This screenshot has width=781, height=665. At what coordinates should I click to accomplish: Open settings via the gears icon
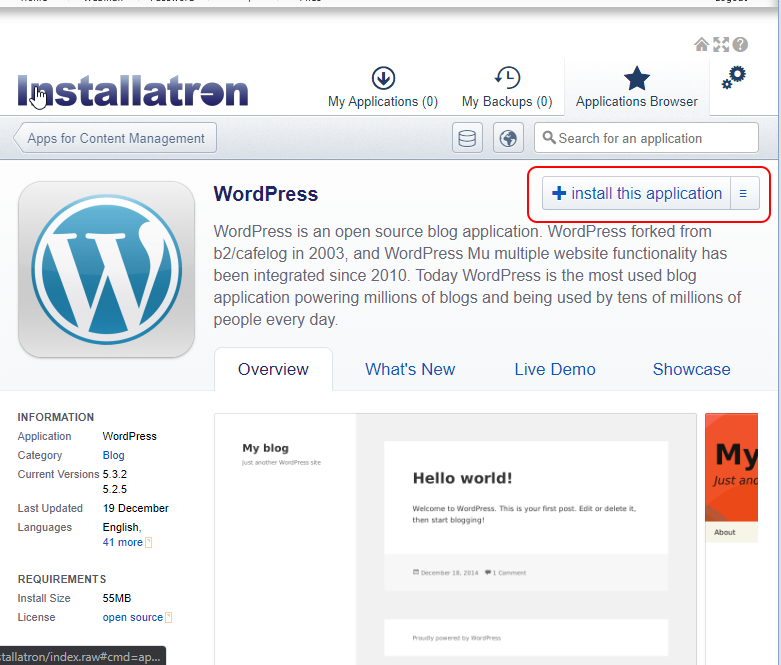tap(734, 78)
